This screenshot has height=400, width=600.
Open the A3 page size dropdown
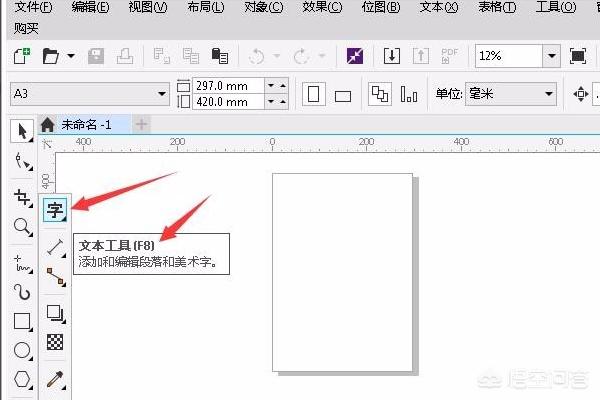tap(162, 95)
